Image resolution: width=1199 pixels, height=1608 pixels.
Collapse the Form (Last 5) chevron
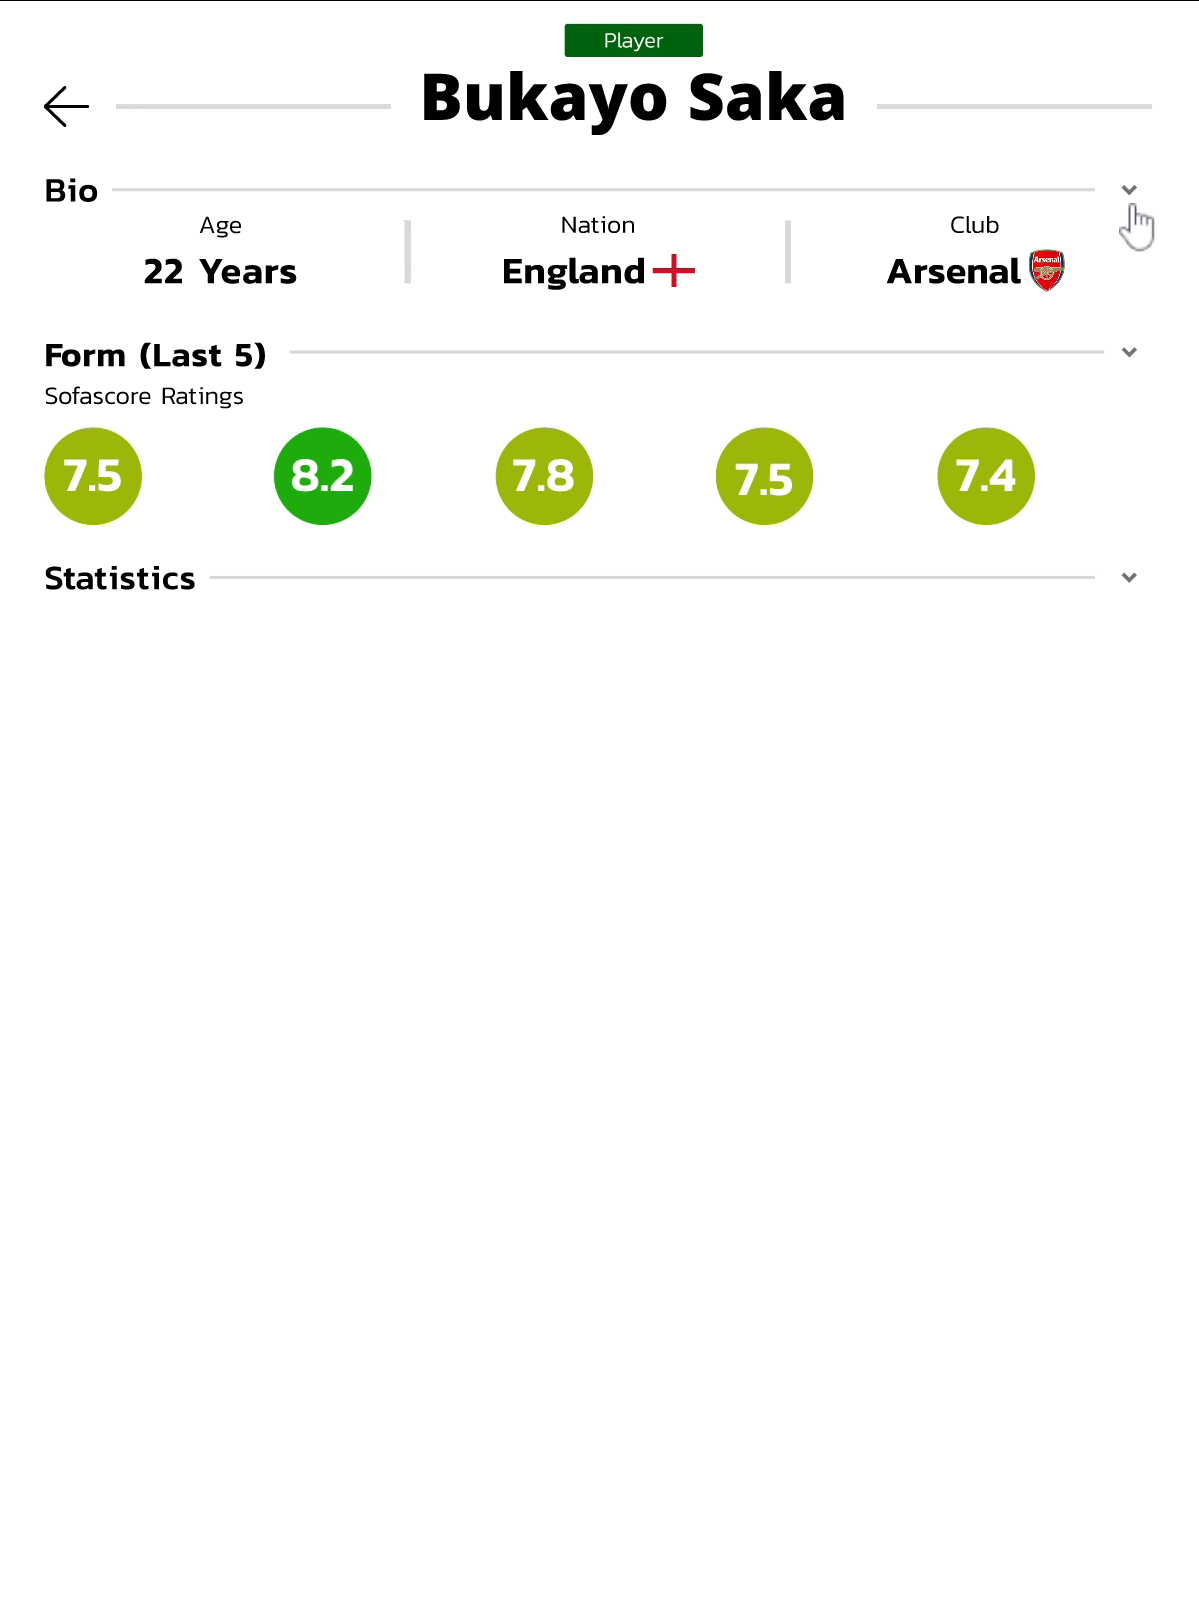pyautogui.click(x=1129, y=352)
